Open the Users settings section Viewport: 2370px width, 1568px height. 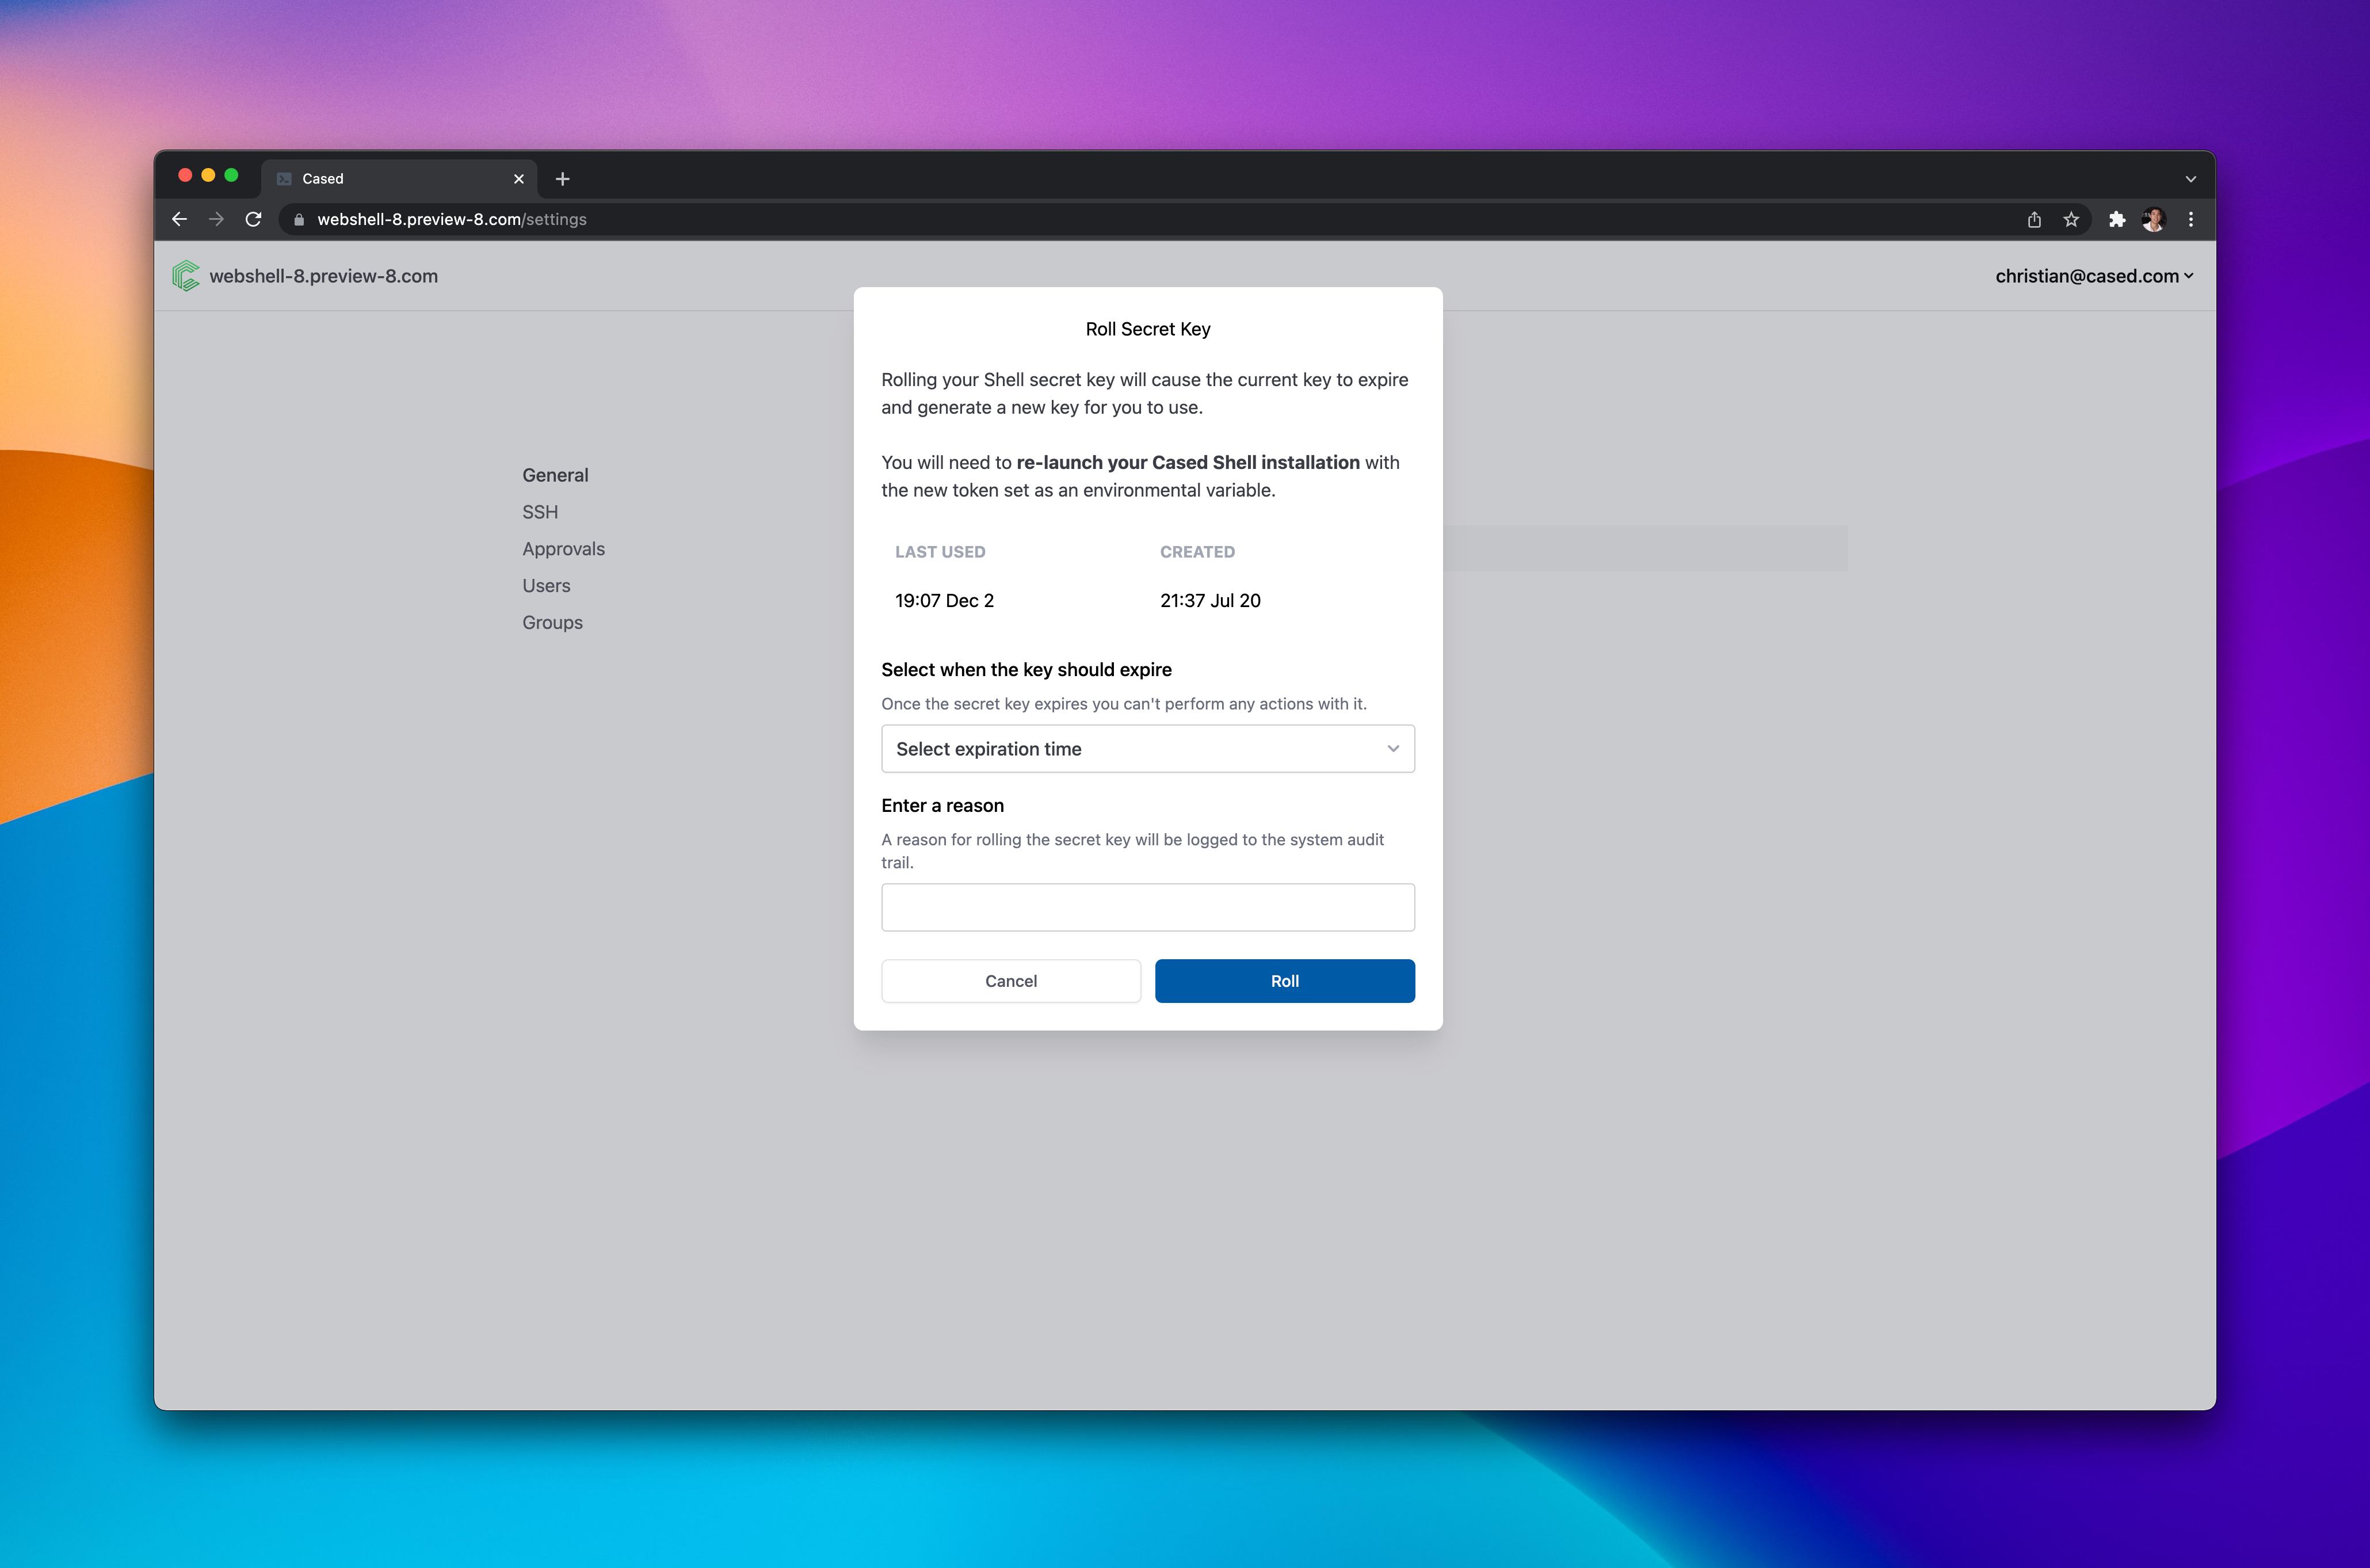click(x=546, y=586)
